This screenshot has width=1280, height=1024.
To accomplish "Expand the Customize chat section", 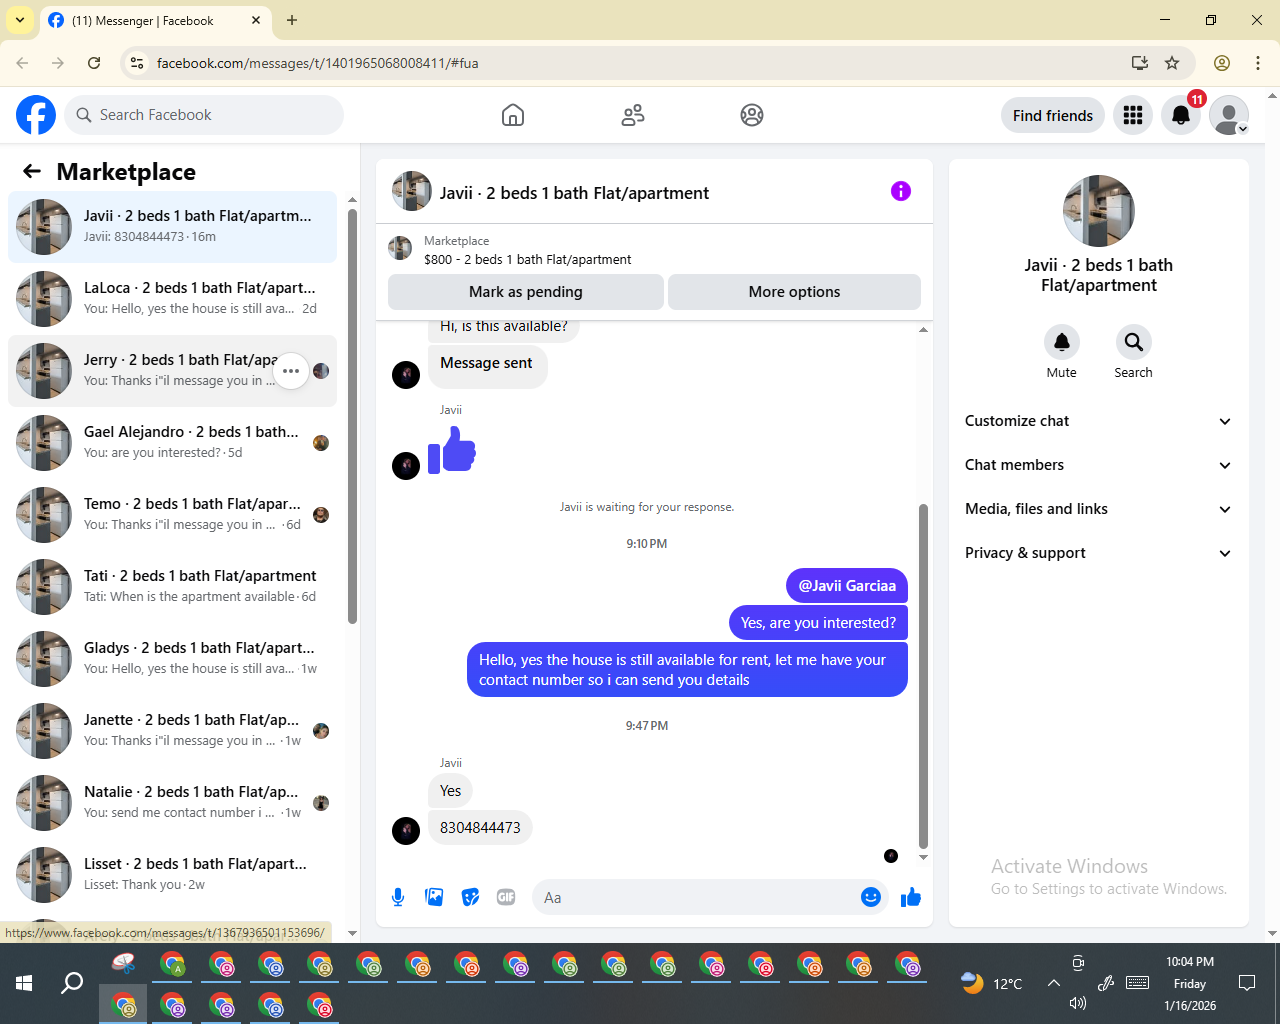I will [x=1099, y=421].
